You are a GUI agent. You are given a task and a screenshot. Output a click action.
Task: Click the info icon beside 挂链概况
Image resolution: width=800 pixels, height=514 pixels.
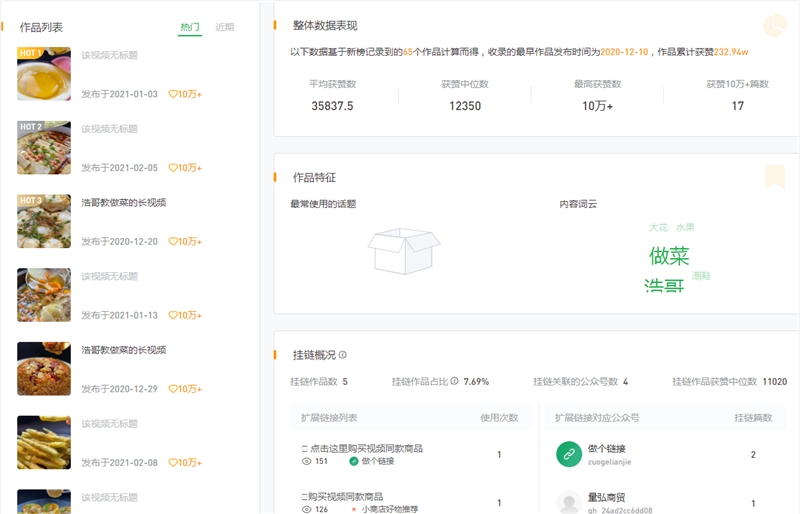pos(343,355)
